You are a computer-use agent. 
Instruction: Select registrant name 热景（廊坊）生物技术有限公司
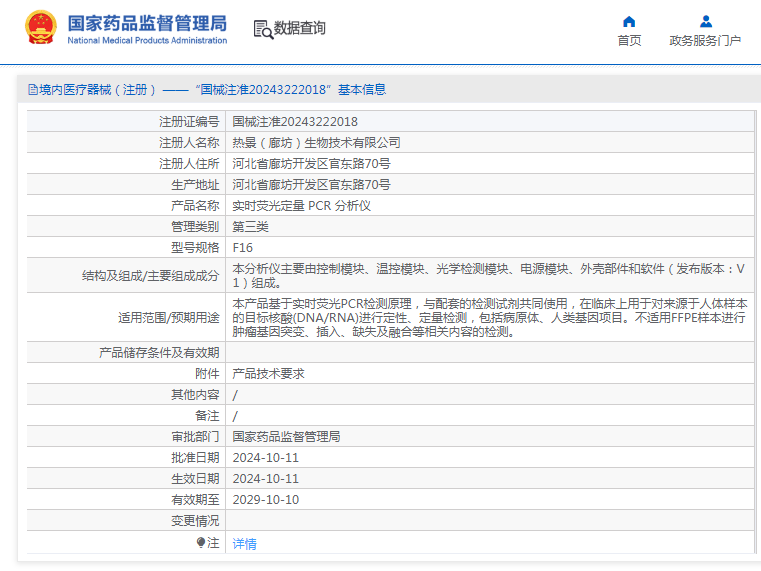click(316, 143)
